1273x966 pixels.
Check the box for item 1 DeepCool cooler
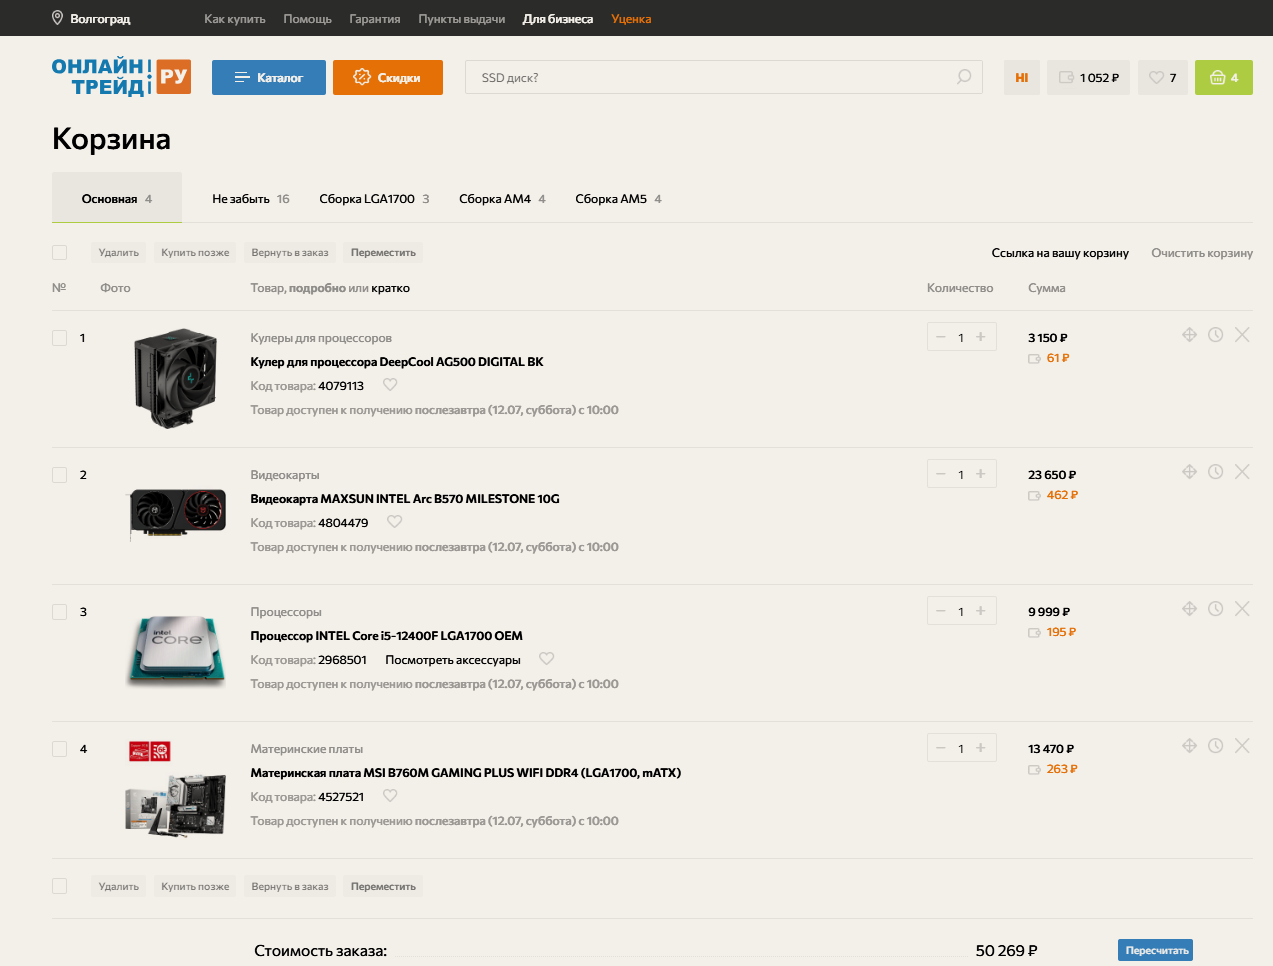pos(59,338)
